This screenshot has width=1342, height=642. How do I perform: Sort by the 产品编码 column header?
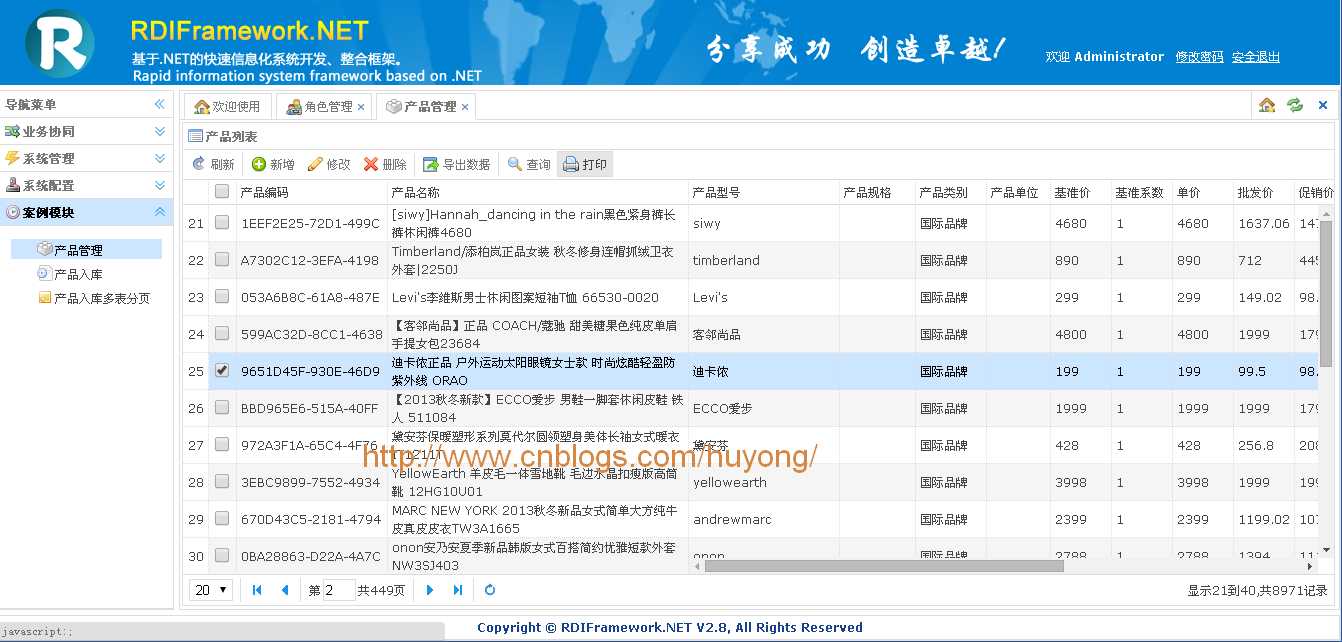pos(311,192)
